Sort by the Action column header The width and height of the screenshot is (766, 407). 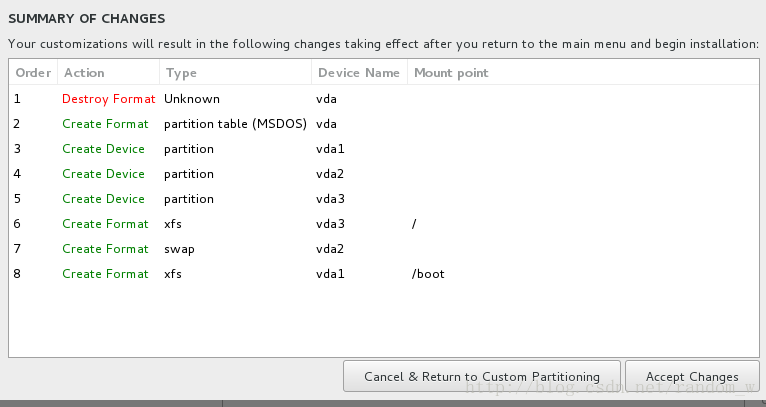pyautogui.click(x=108, y=73)
